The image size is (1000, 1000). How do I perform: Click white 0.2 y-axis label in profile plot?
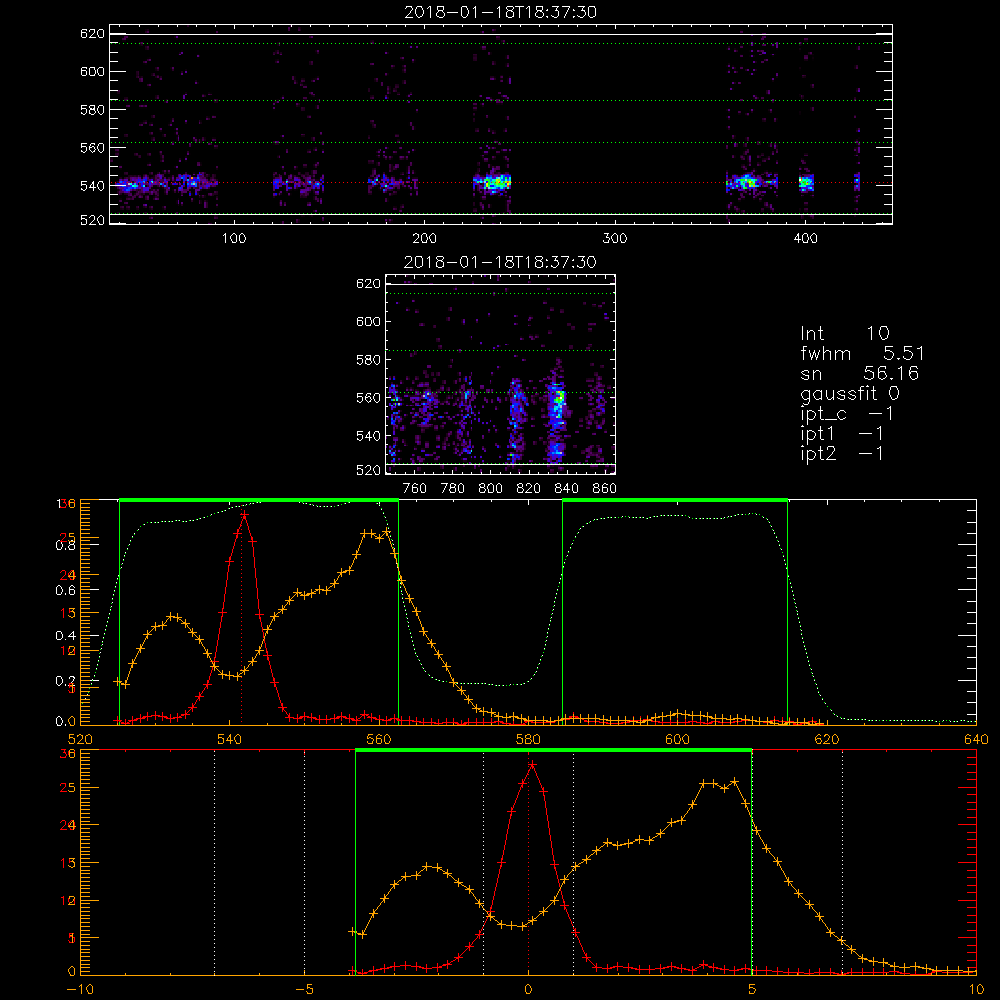pyautogui.click(x=64, y=680)
